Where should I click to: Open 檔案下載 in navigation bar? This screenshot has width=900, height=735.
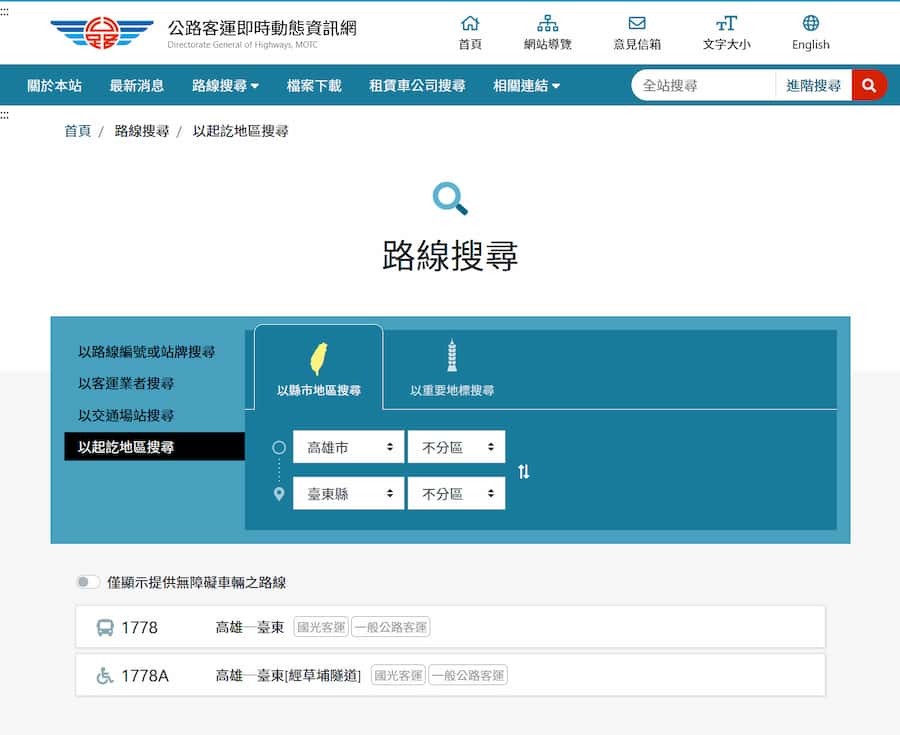click(314, 85)
